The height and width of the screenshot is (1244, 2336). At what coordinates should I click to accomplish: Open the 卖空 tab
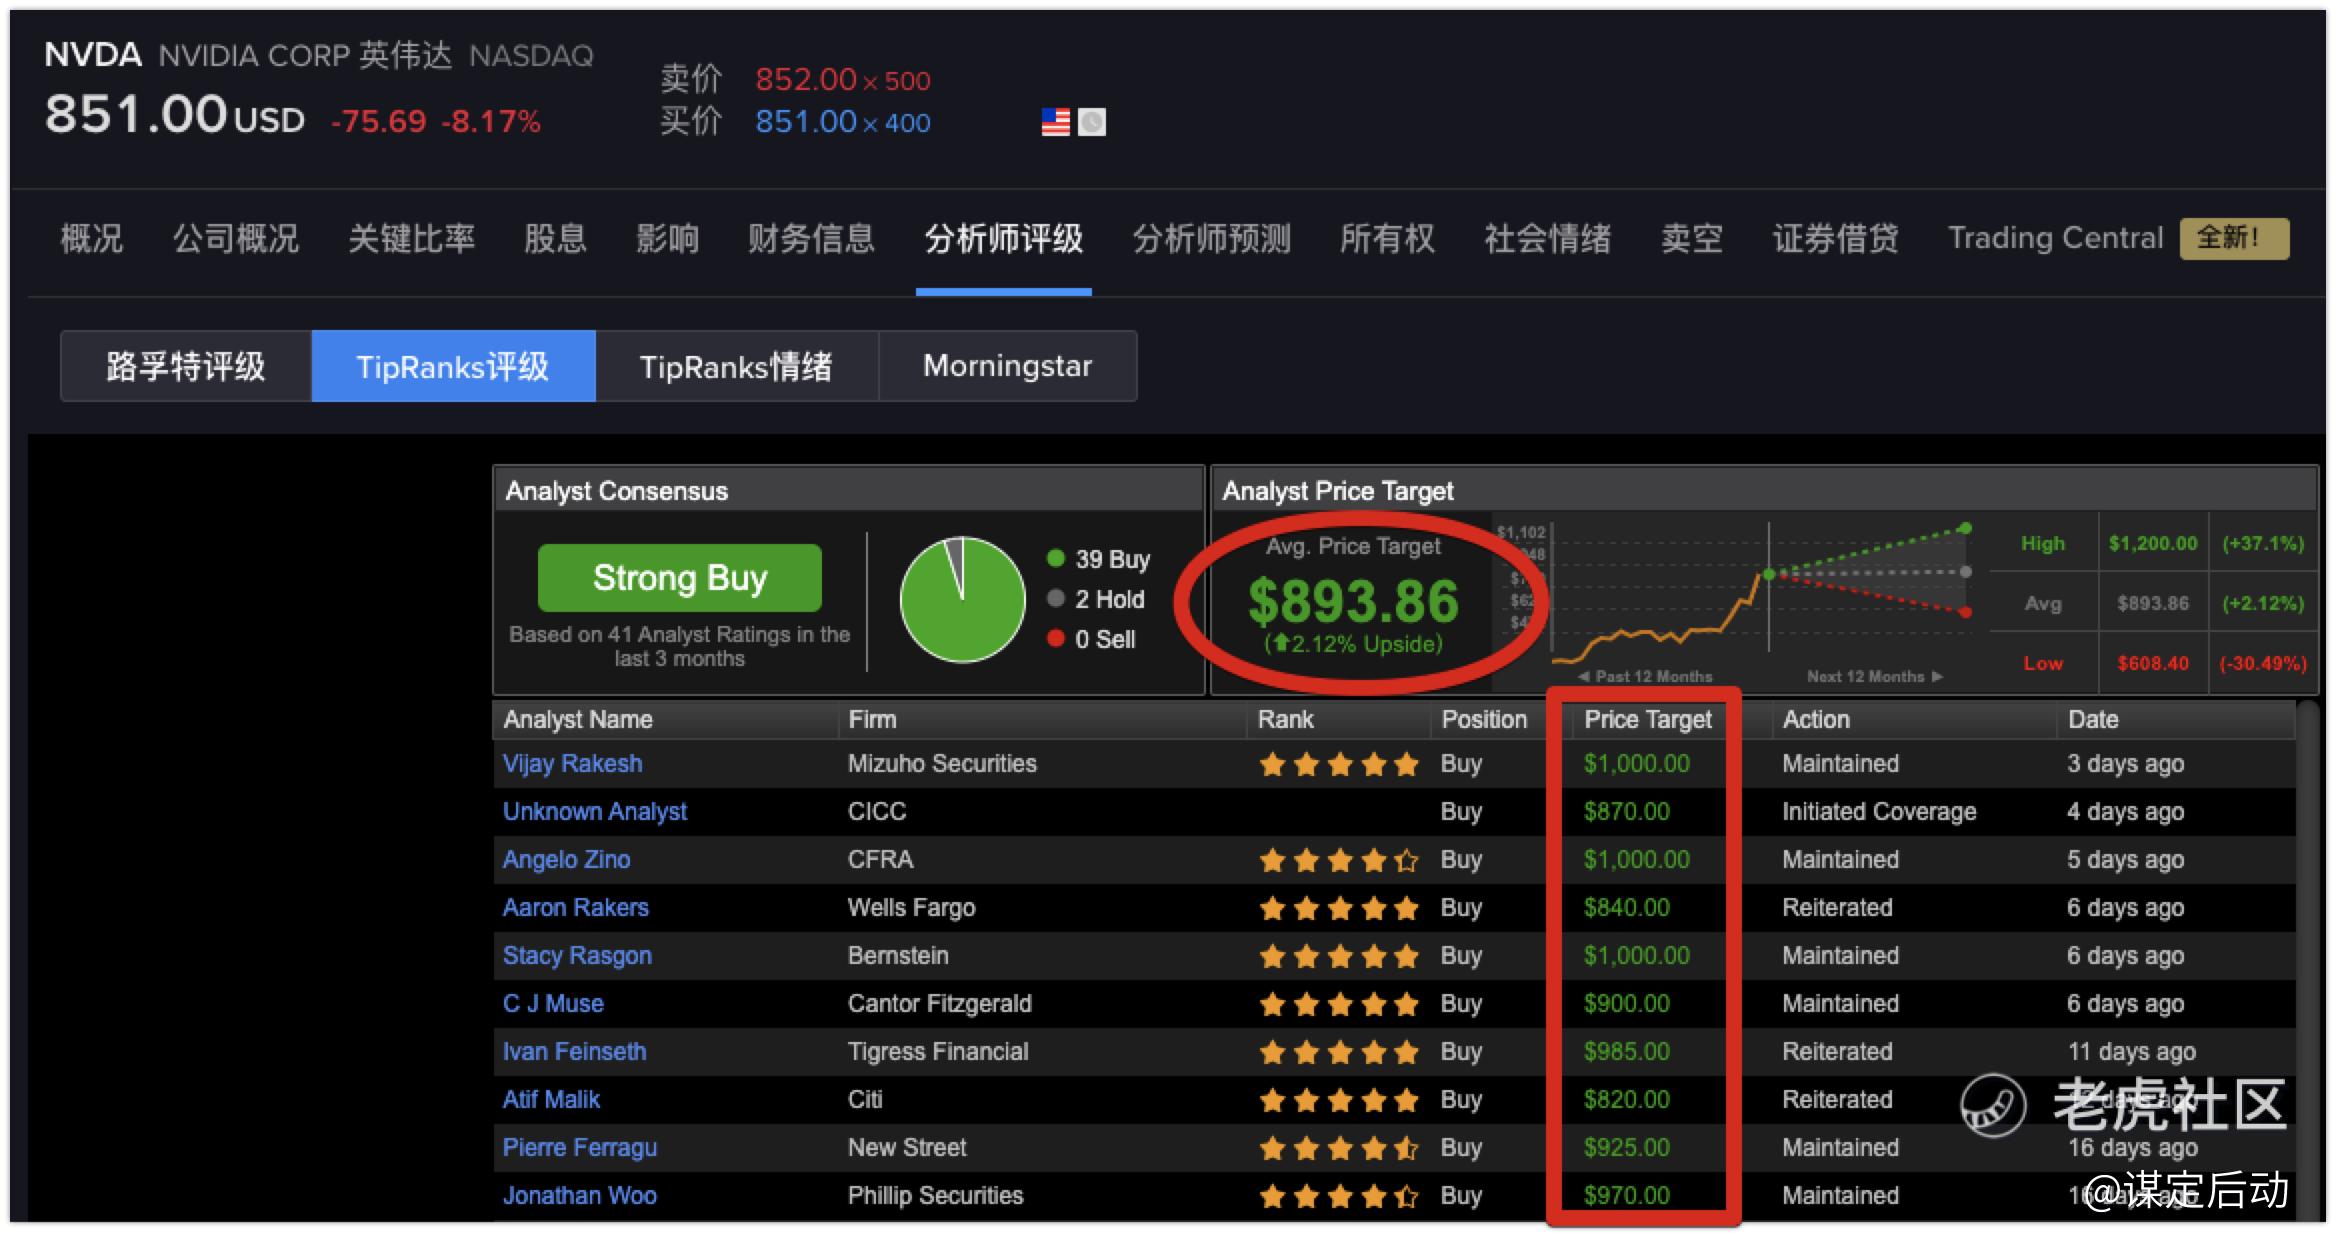tap(1691, 238)
